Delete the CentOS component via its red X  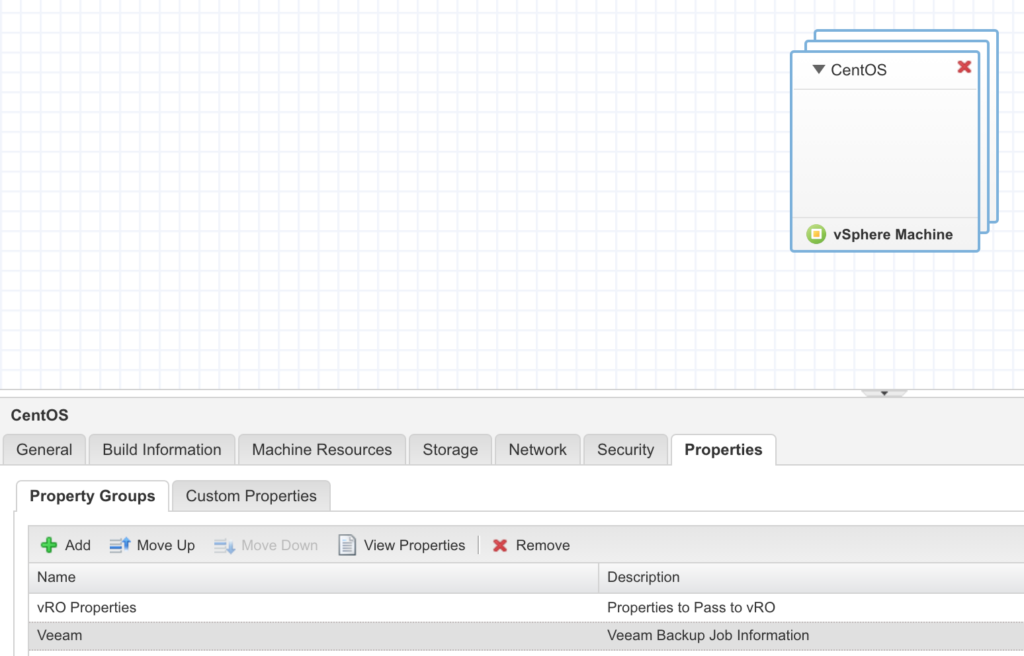pyautogui.click(x=963, y=67)
